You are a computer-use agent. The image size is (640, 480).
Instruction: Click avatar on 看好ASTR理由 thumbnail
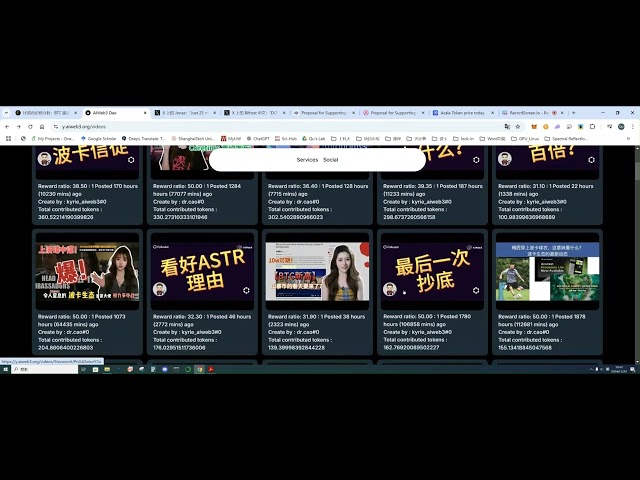[160, 289]
